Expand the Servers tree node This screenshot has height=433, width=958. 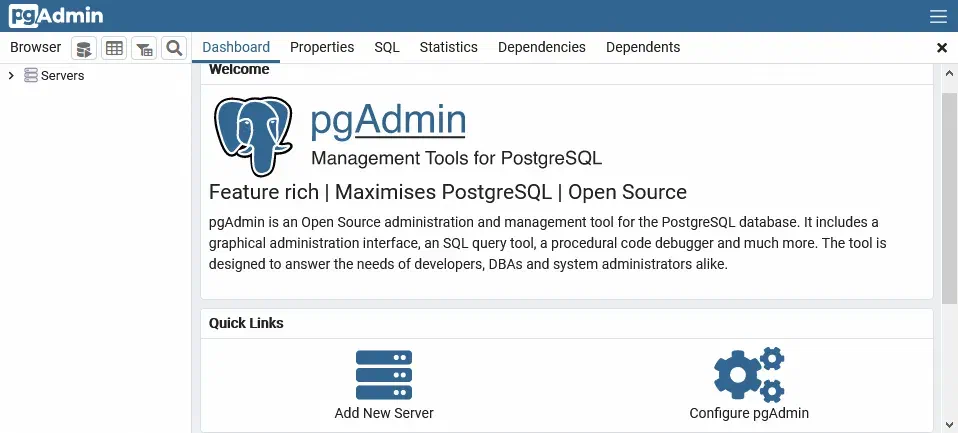pyautogui.click(x=11, y=76)
